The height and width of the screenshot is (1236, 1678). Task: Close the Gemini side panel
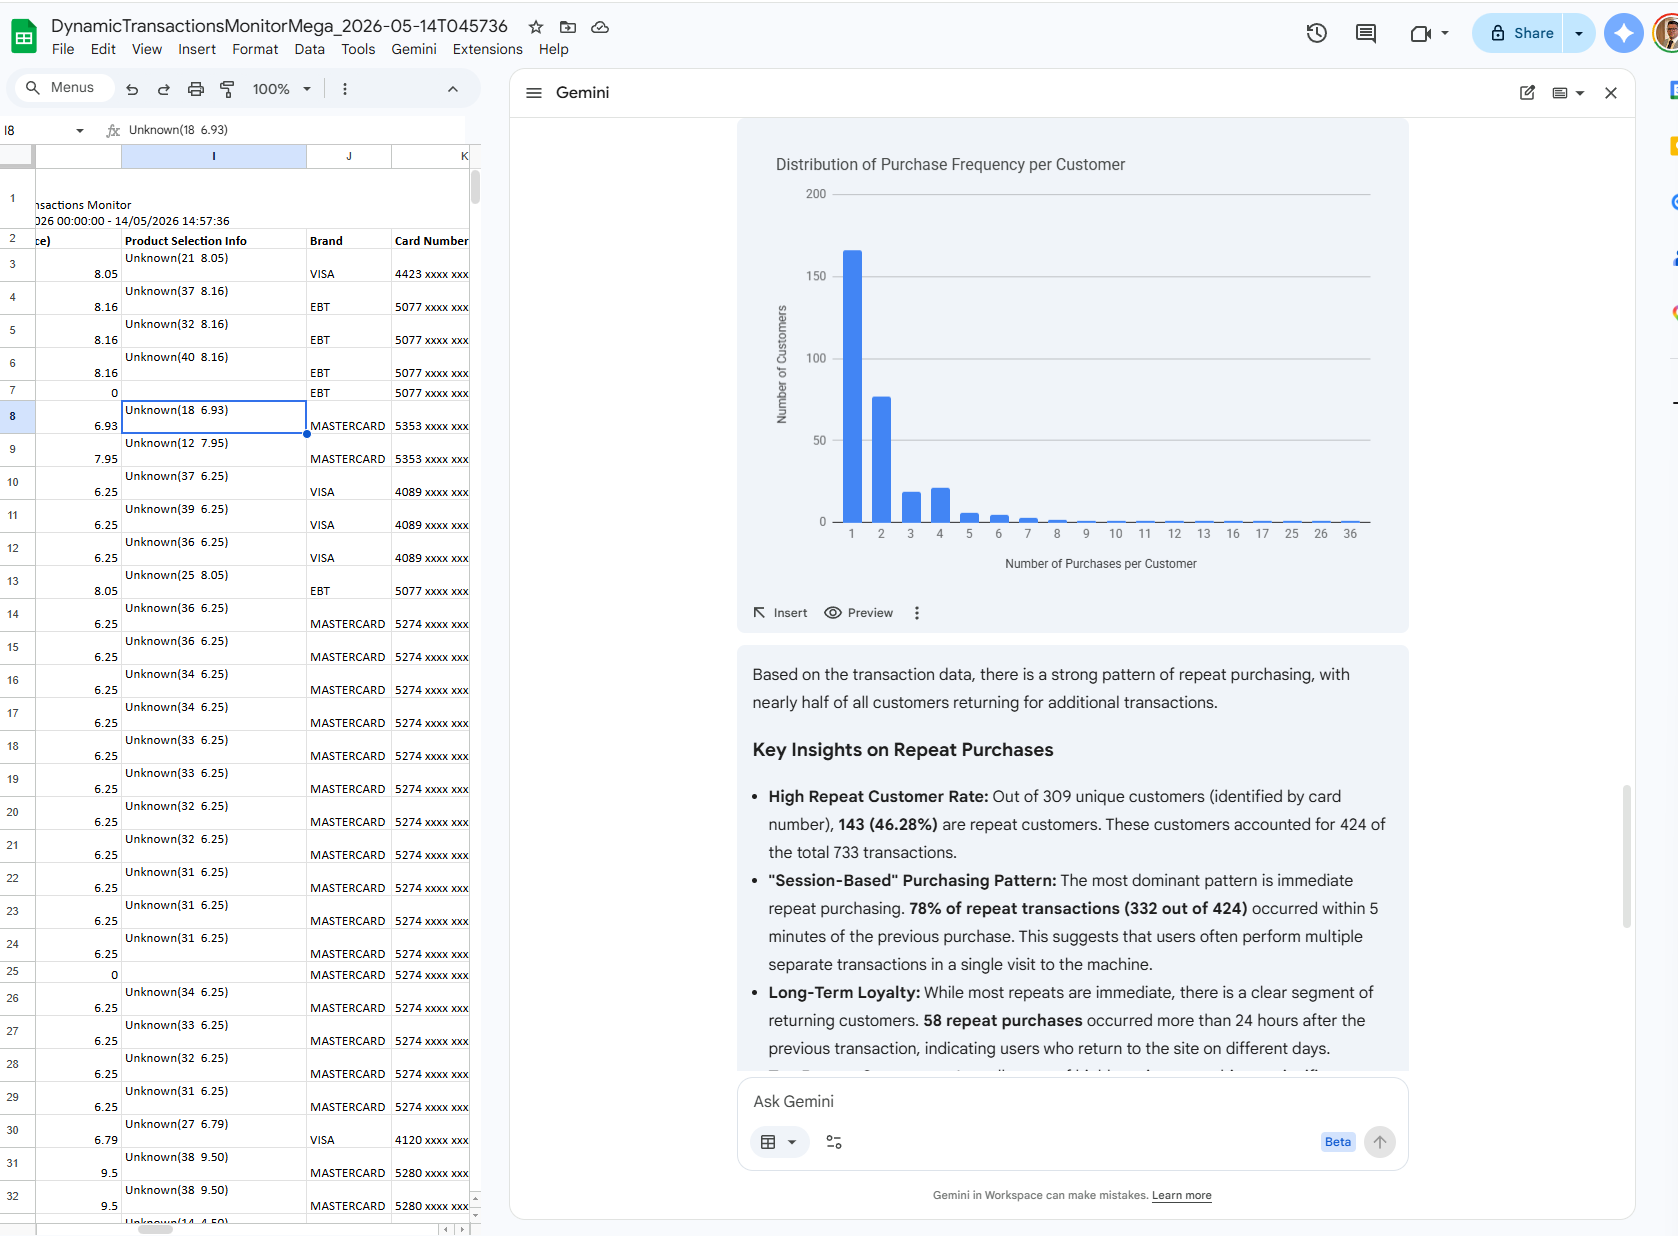pyautogui.click(x=1611, y=93)
